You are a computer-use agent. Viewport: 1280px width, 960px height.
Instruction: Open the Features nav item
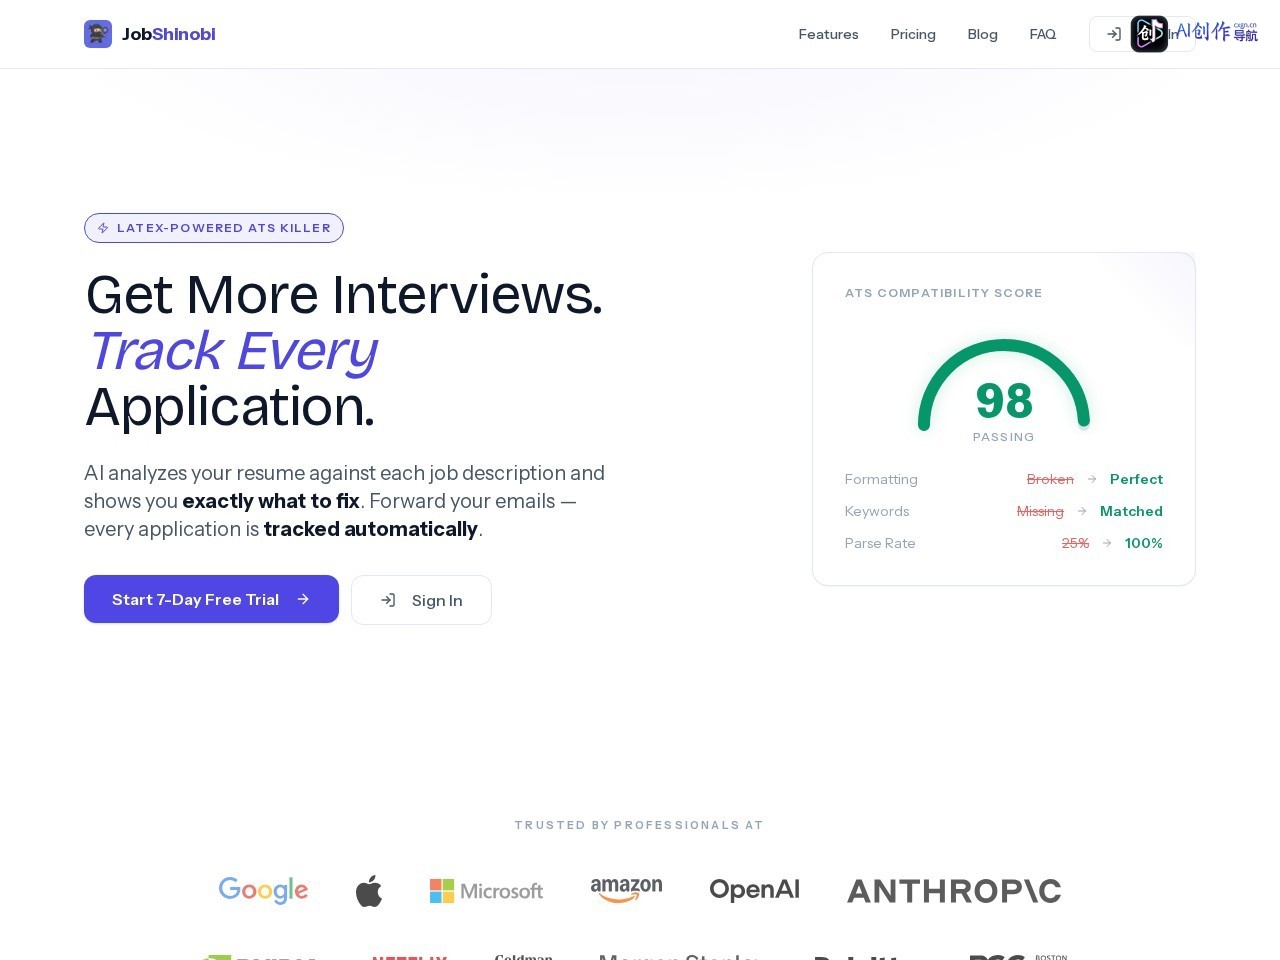point(828,34)
